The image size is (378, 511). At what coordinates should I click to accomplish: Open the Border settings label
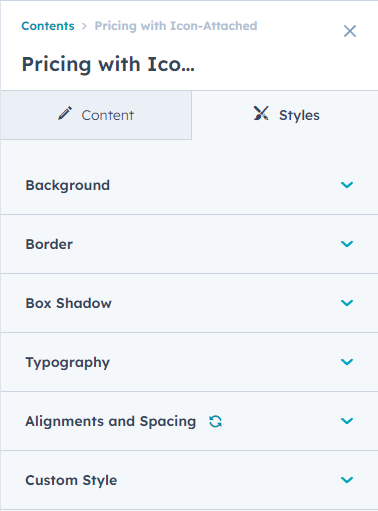[x=49, y=244]
